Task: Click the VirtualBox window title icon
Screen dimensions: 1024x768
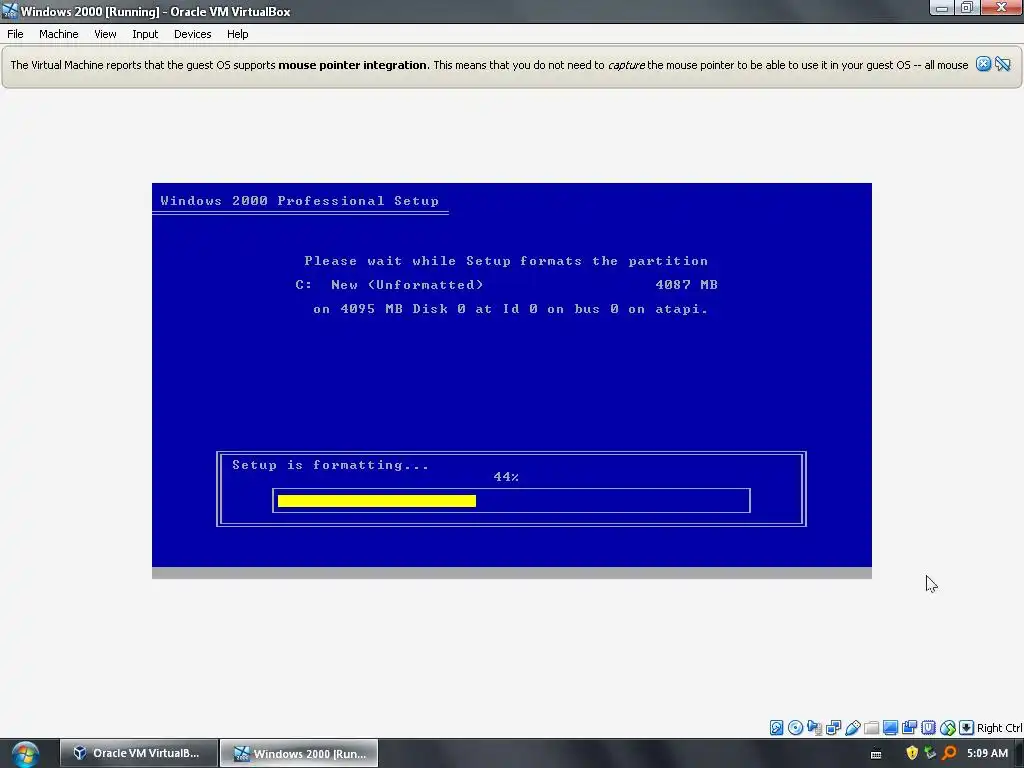Action: [x=10, y=11]
